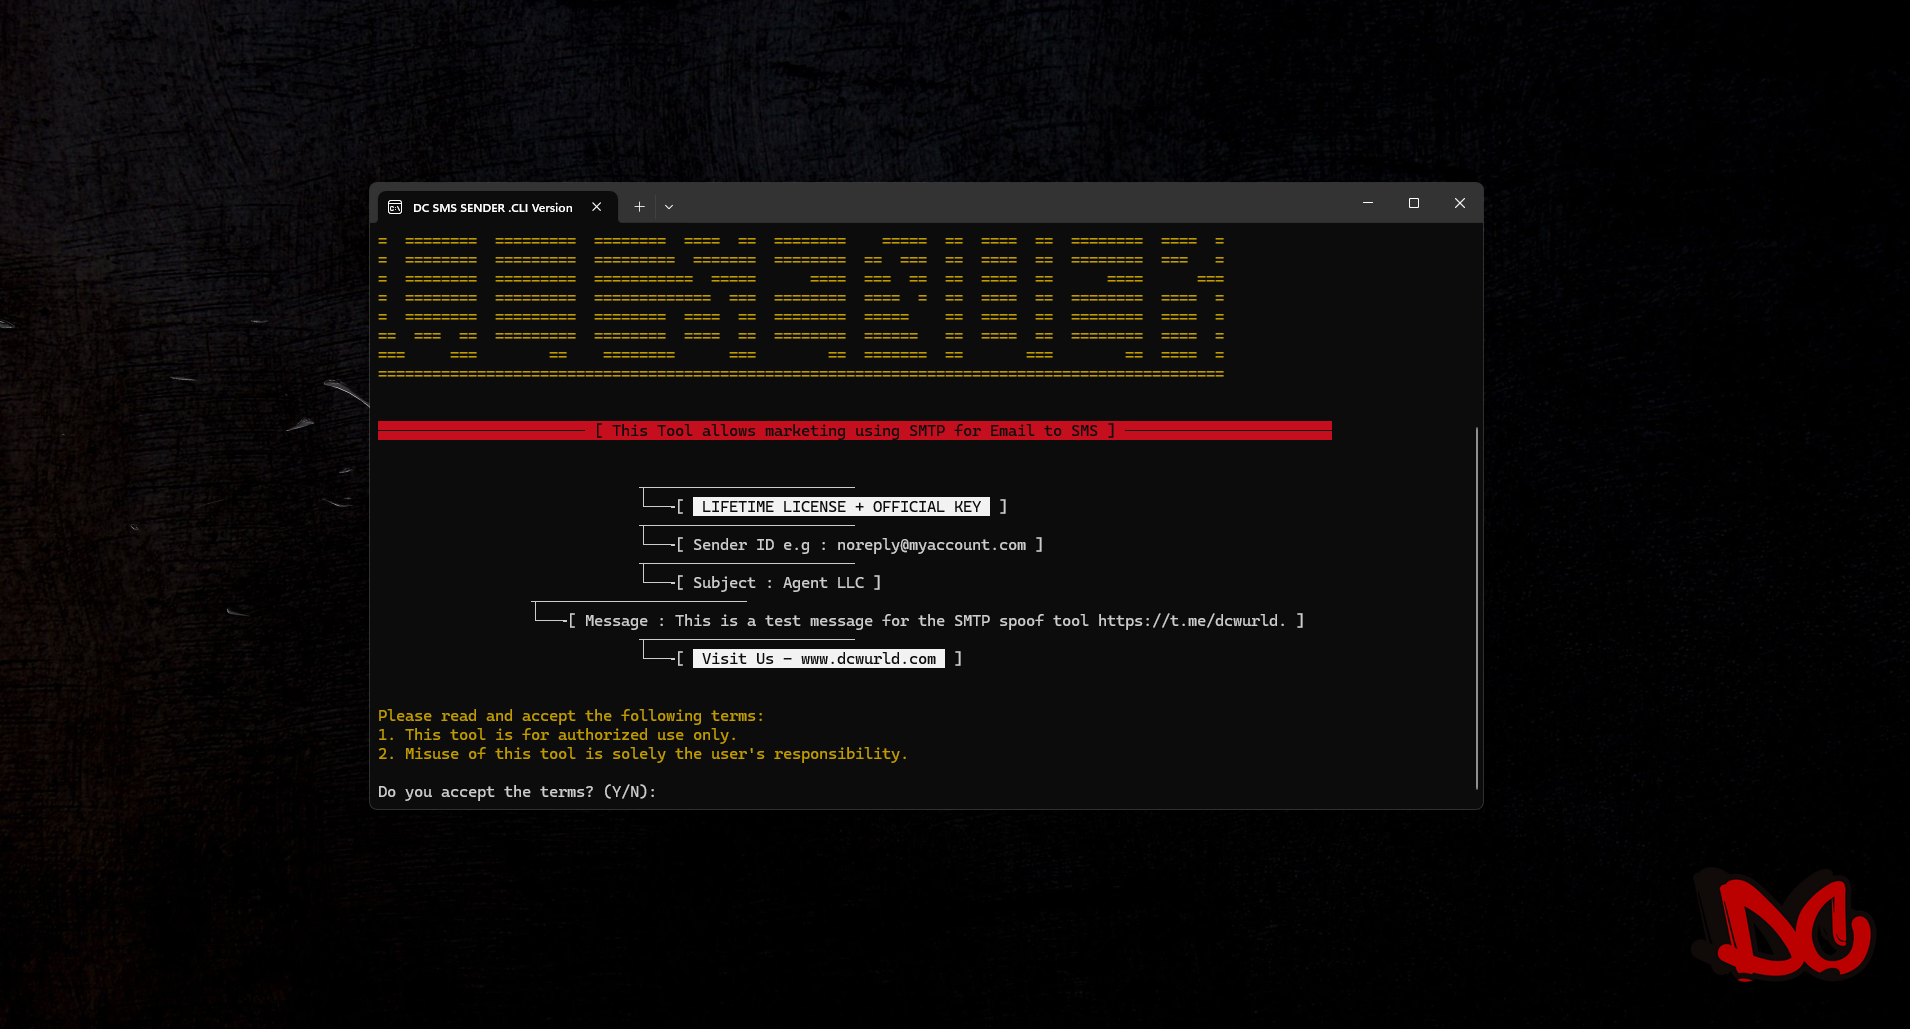Click the terminal icon in the tab

(395, 207)
